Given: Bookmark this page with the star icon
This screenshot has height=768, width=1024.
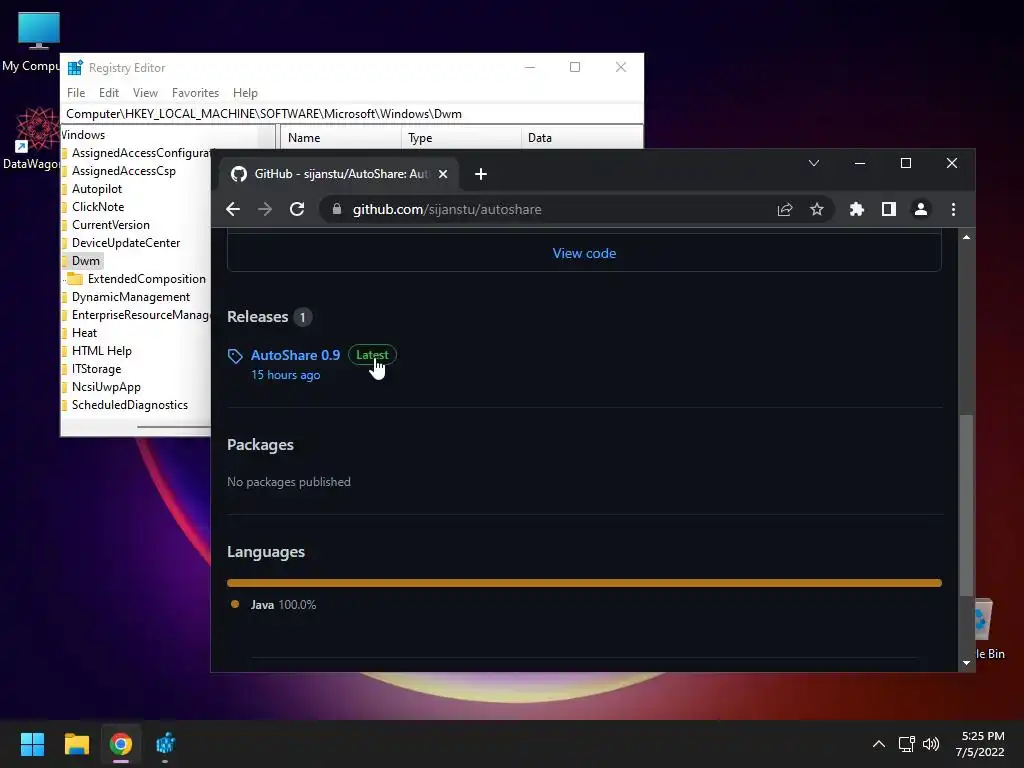Looking at the screenshot, I should coord(817,209).
